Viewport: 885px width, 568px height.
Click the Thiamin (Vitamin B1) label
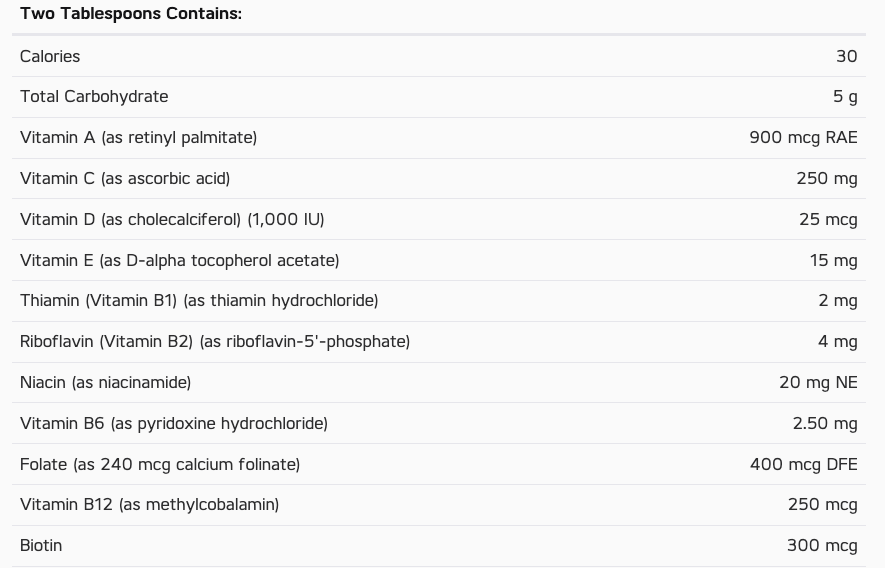(199, 301)
